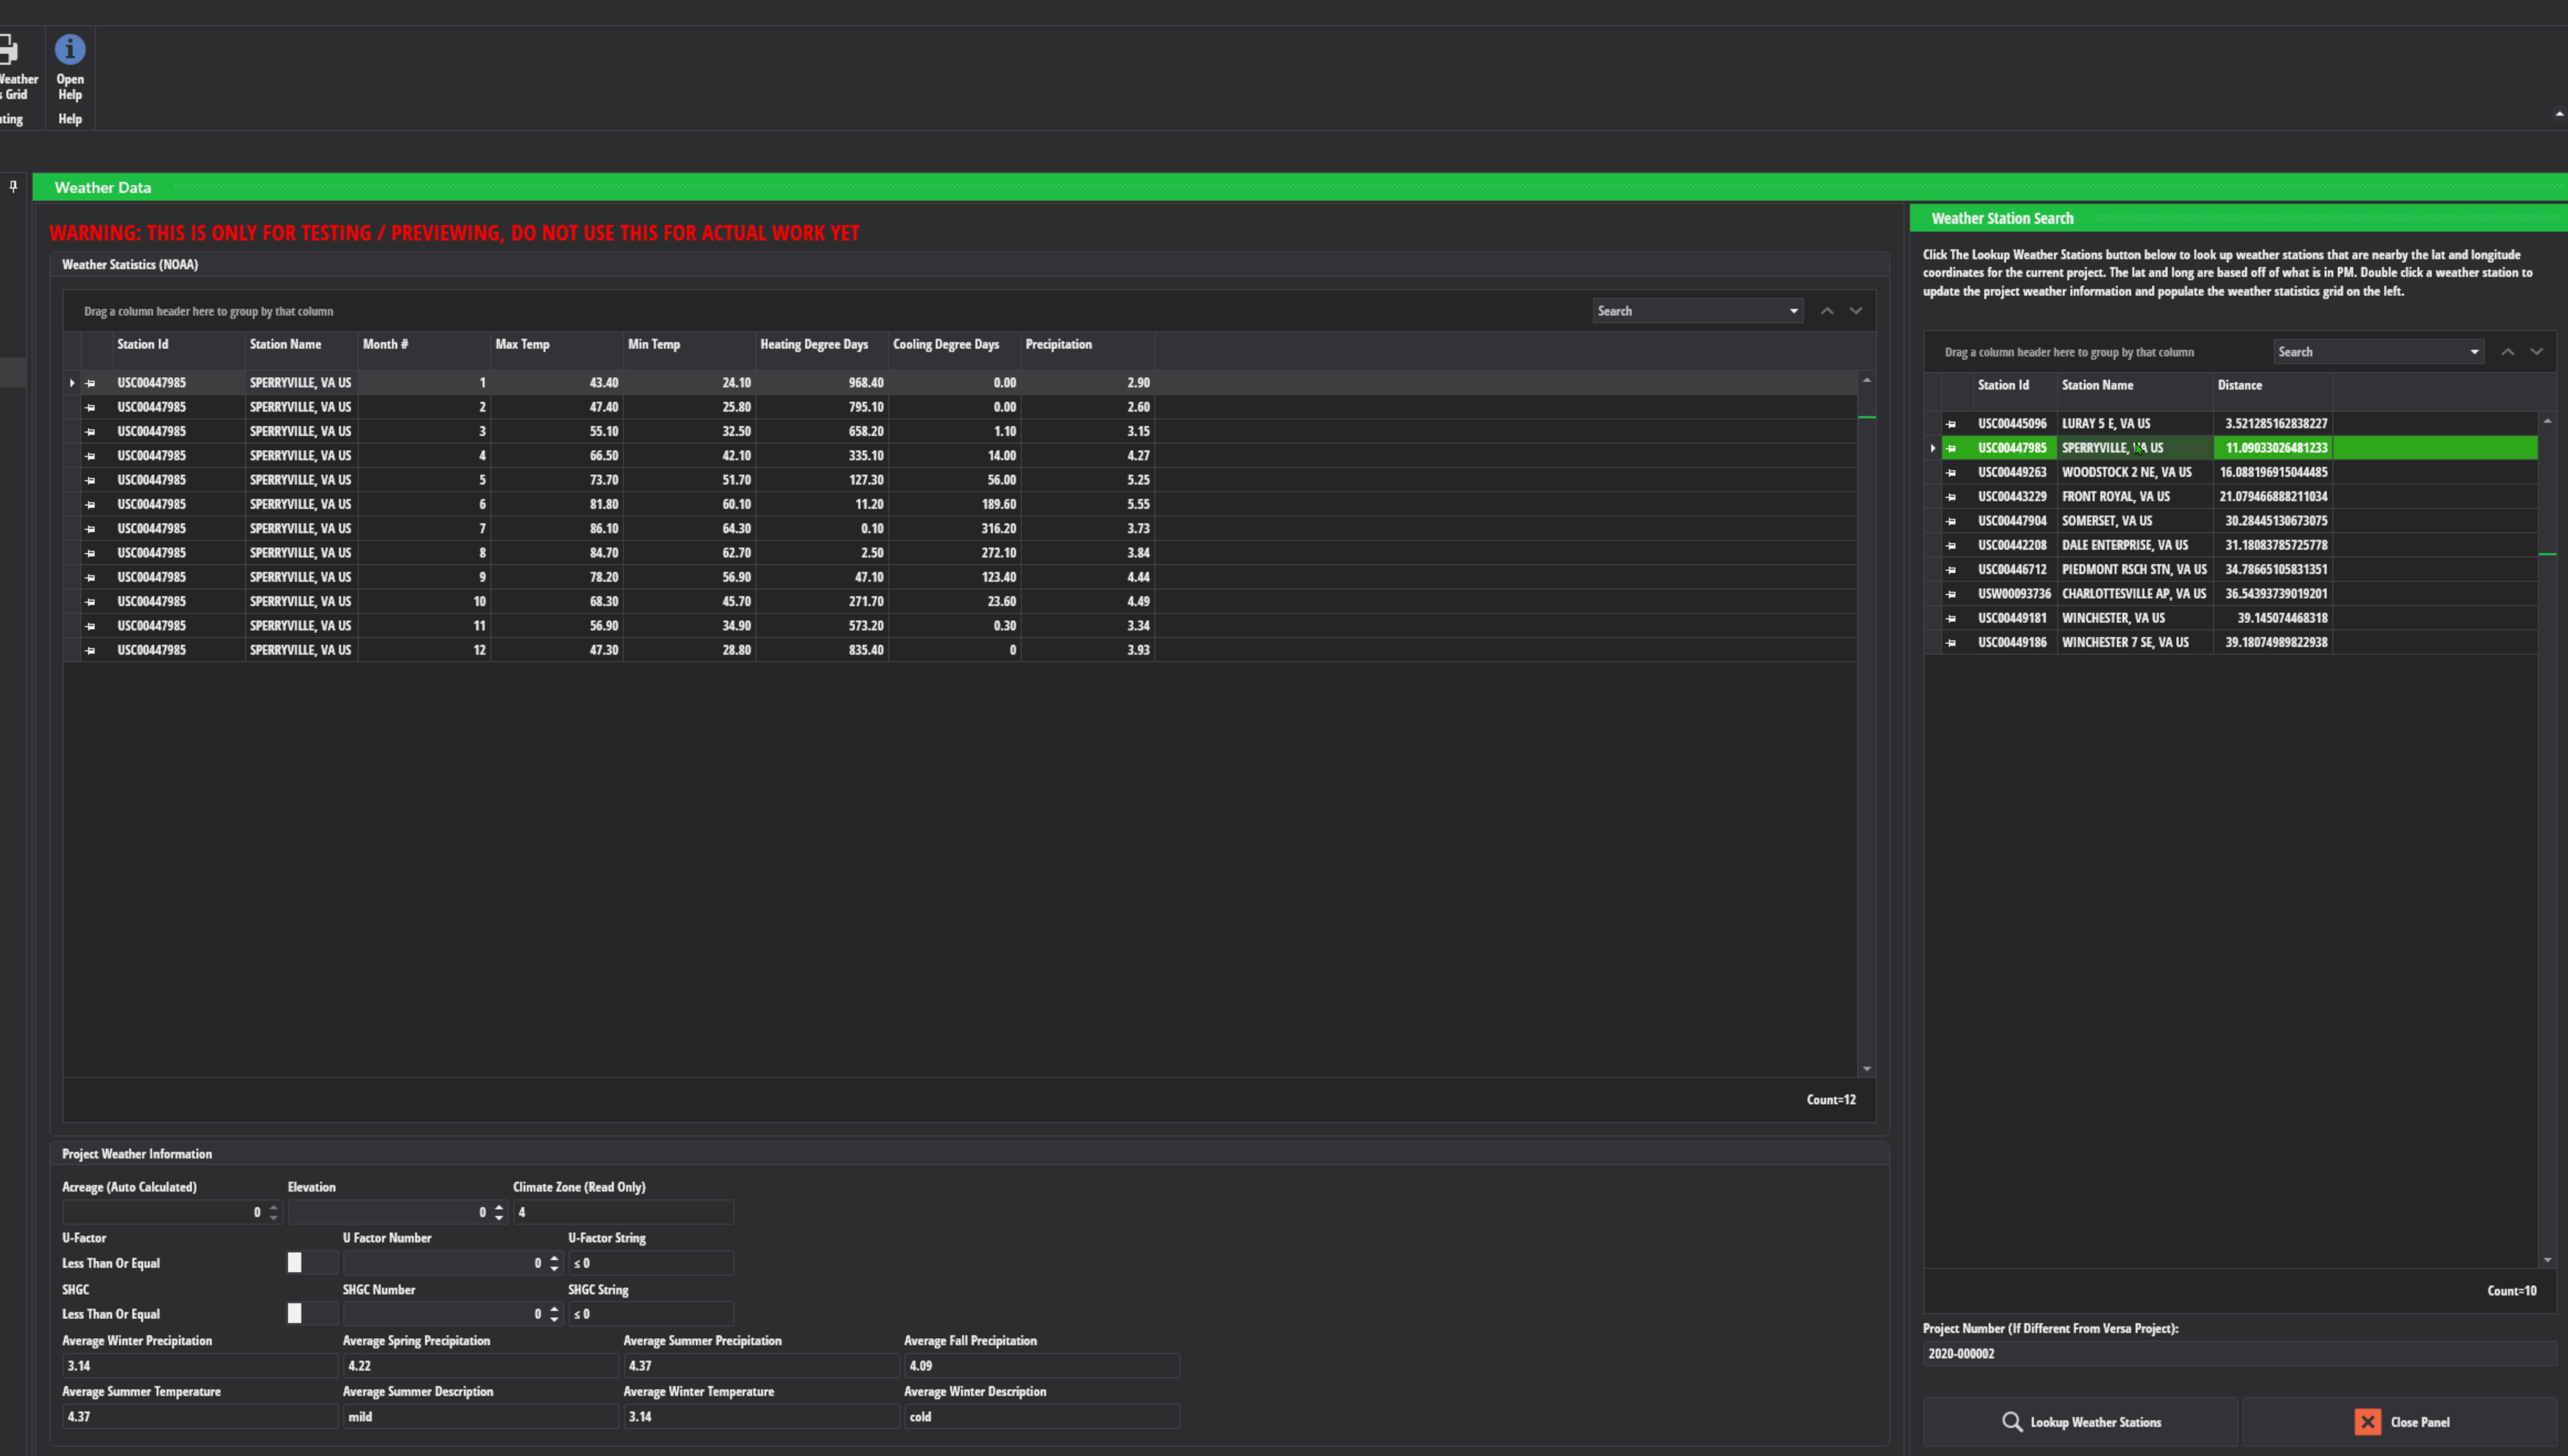Click previous-result arrow in station search panel

pyautogui.click(x=2507, y=352)
